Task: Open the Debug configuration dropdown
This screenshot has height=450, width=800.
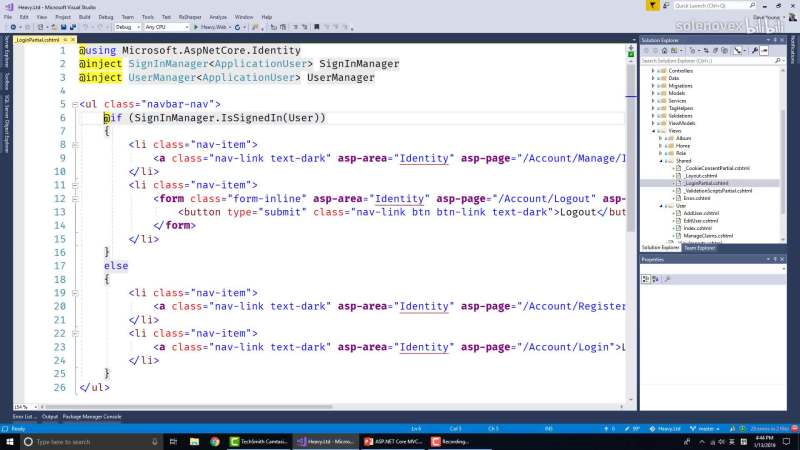Action: 128,27
